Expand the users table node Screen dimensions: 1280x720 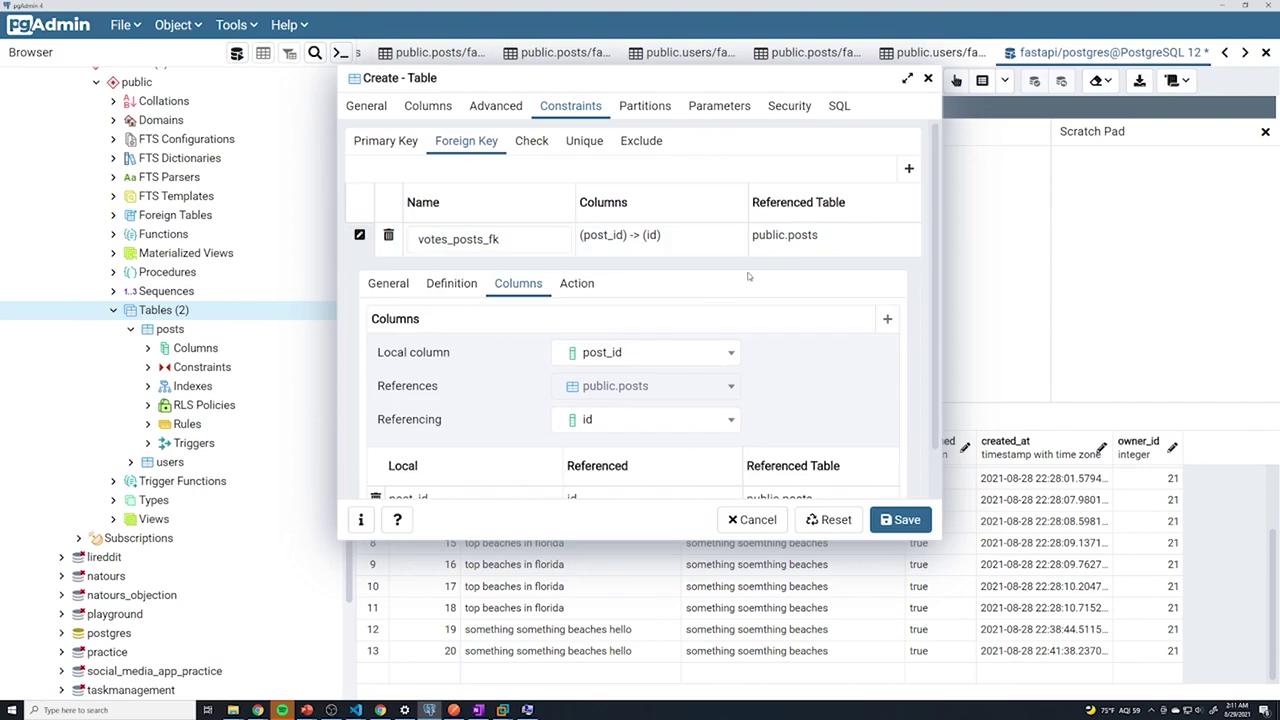click(131, 463)
